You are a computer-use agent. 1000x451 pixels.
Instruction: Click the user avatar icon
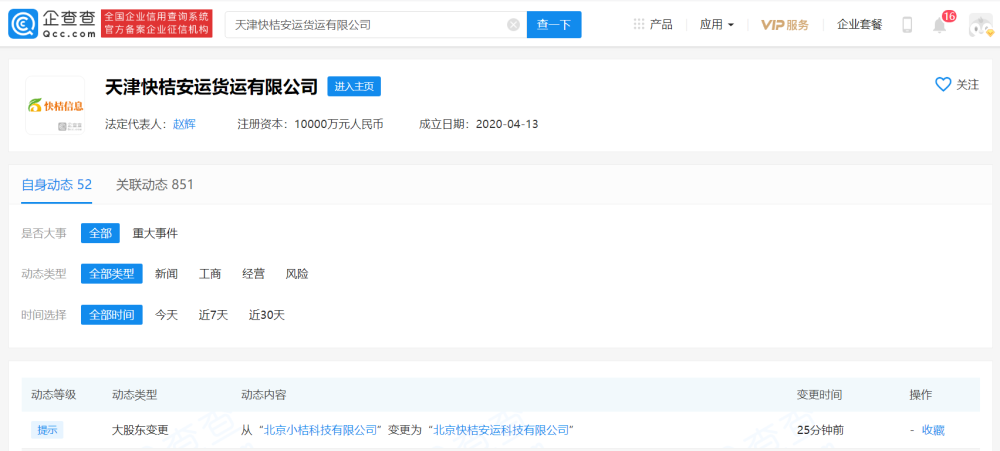click(980, 25)
